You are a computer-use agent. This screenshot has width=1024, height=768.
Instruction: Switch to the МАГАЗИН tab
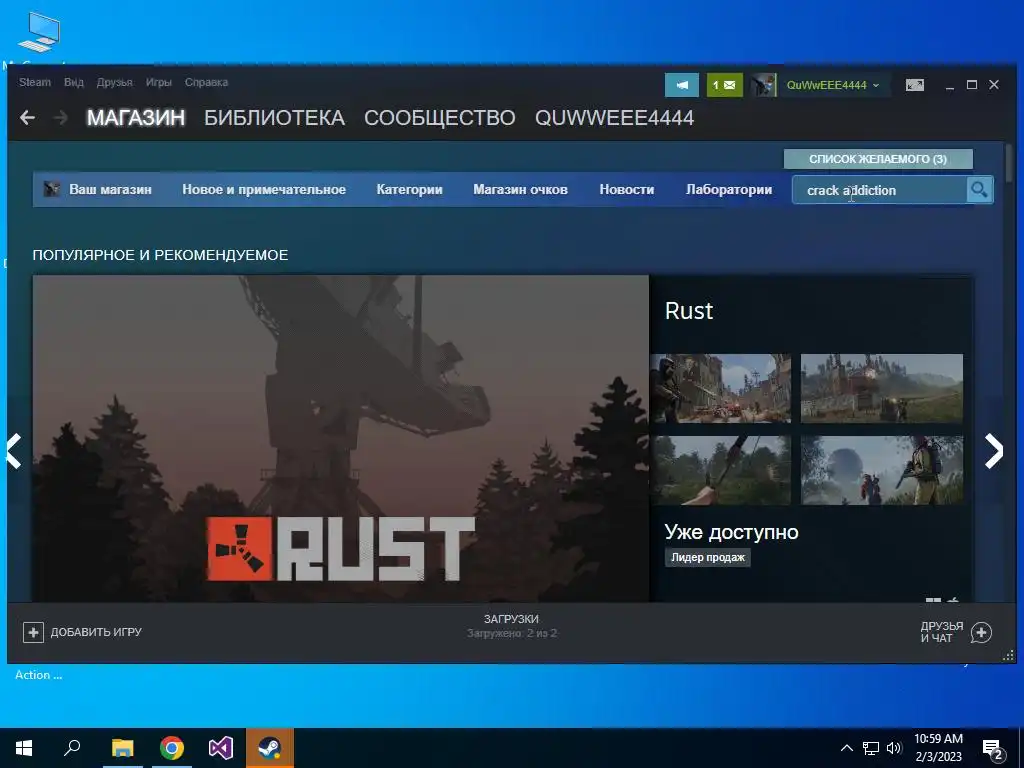click(136, 118)
